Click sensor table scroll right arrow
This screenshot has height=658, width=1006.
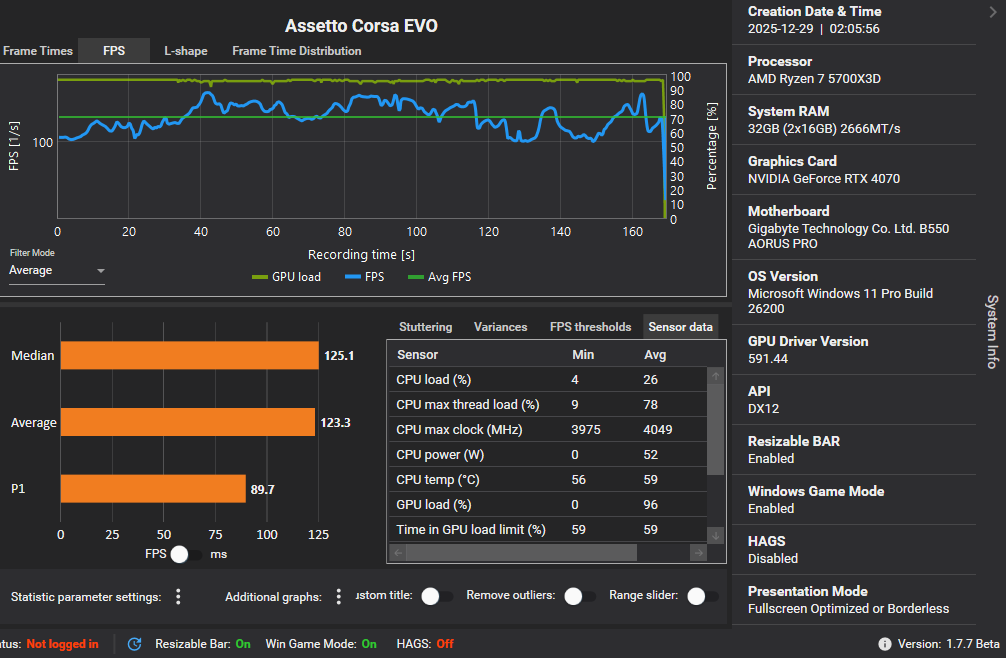pyautogui.click(x=699, y=553)
